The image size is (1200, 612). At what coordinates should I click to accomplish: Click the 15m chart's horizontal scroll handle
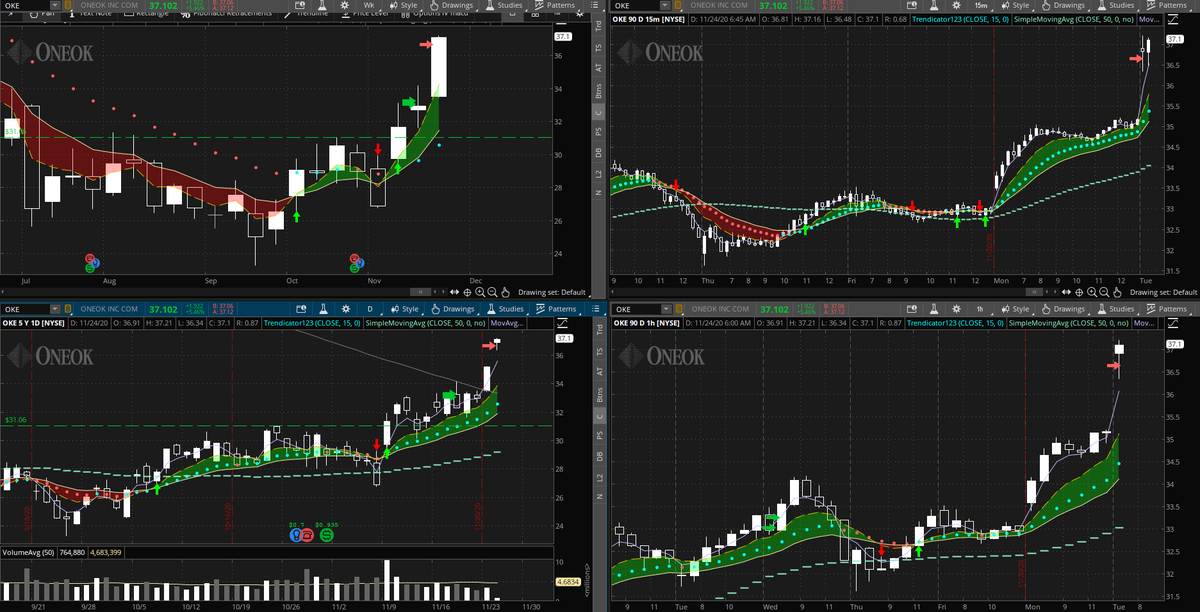(x=1034, y=292)
